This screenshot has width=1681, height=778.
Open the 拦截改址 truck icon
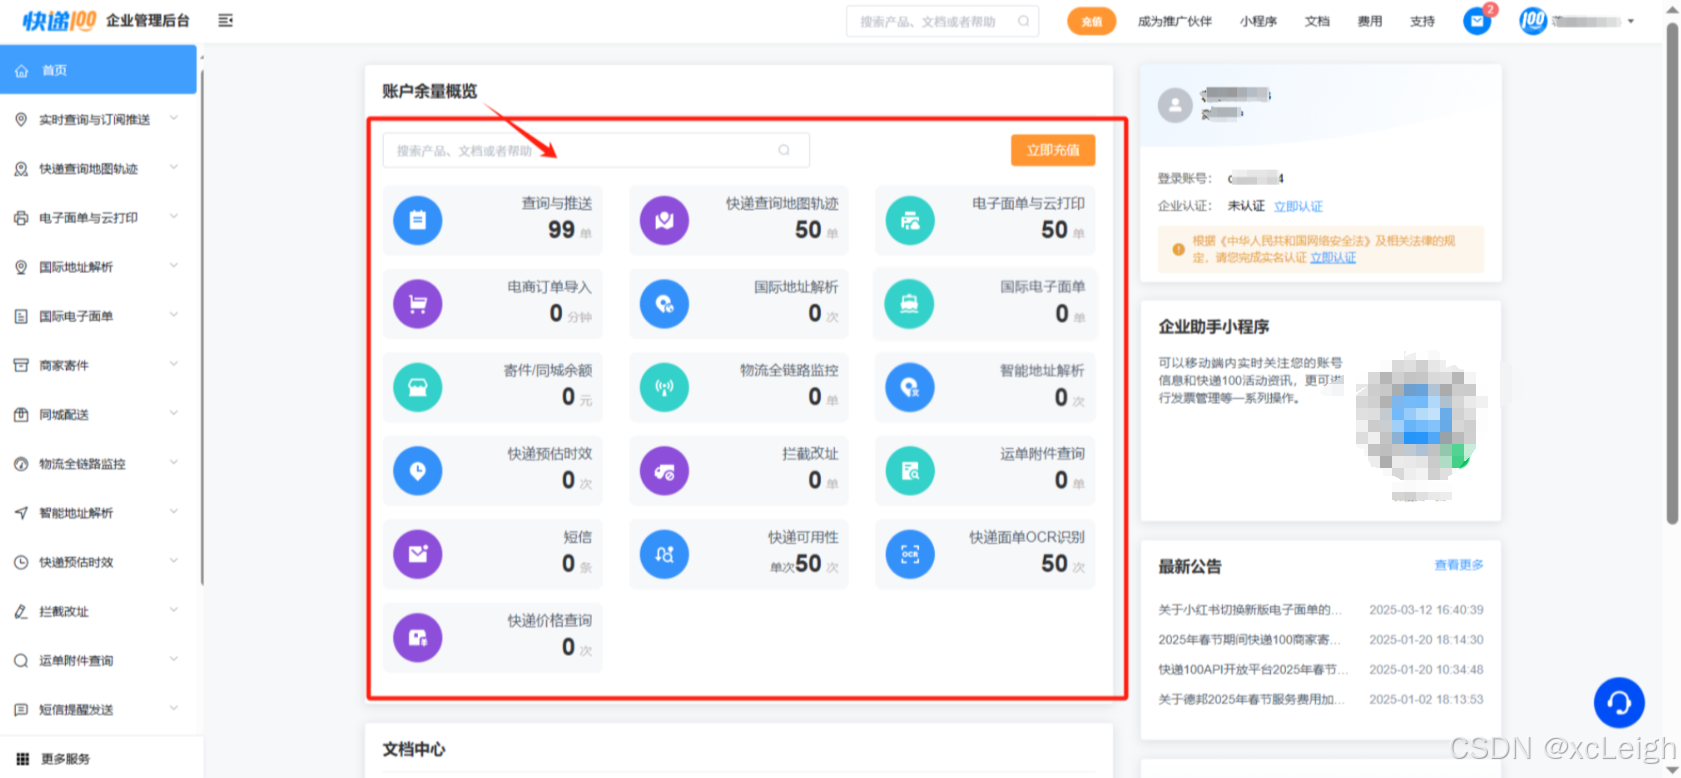click(x=664, y=471)
